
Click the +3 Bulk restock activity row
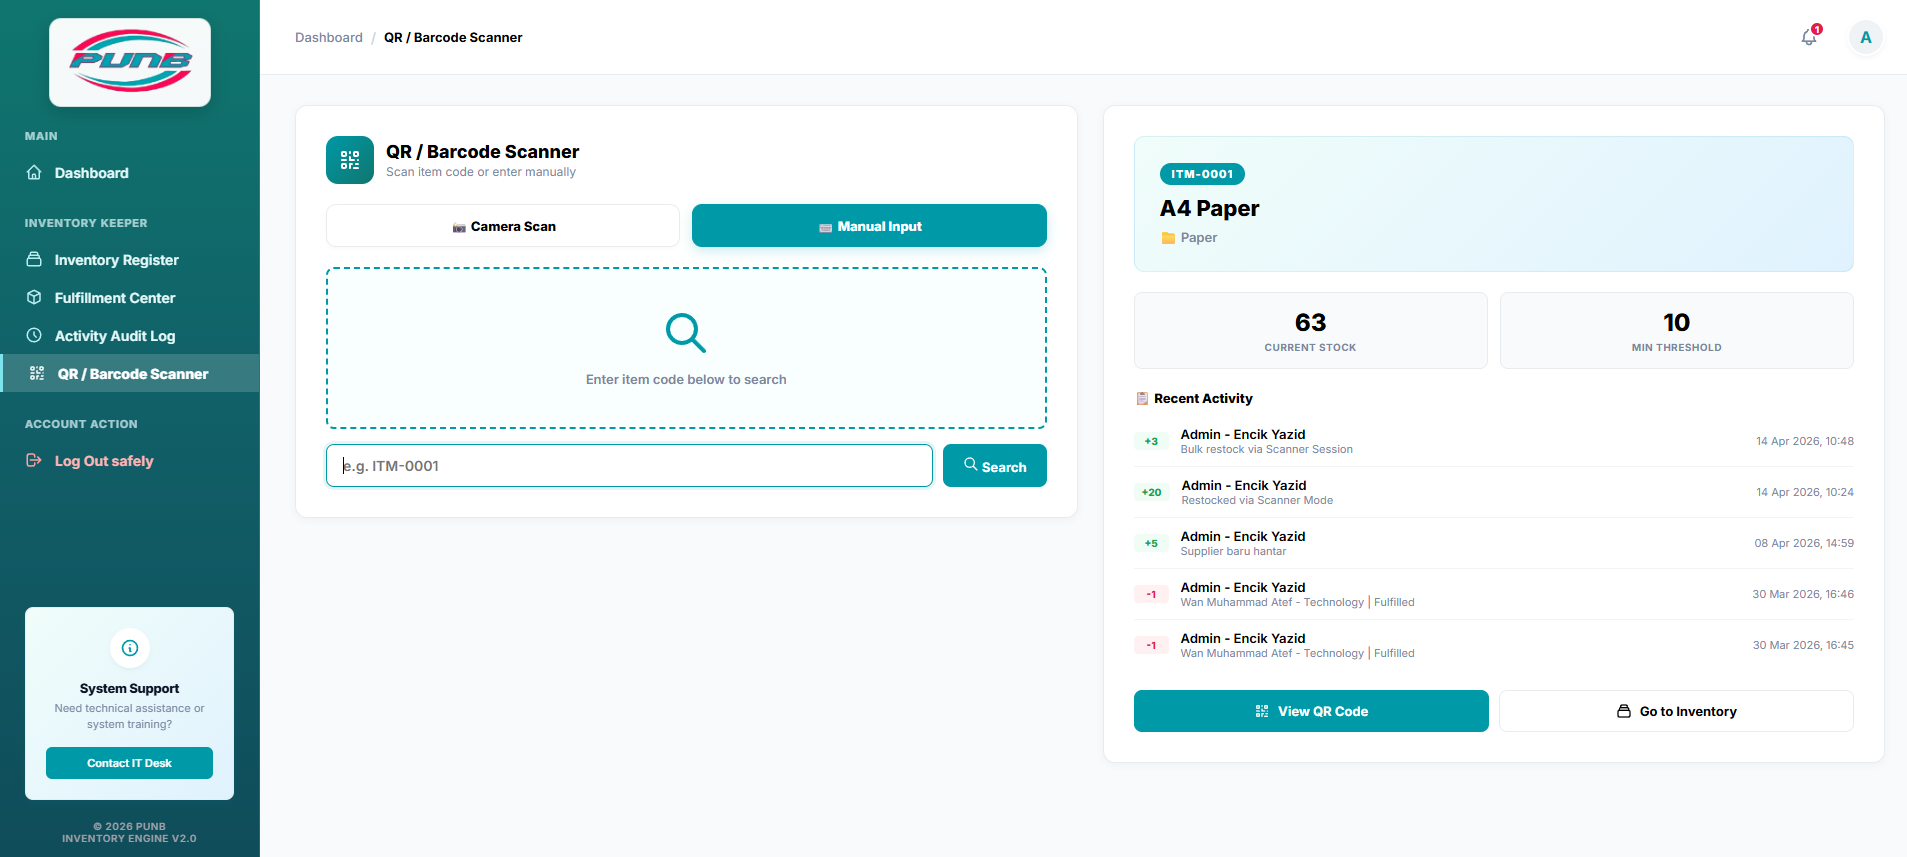coord(1494,441)
